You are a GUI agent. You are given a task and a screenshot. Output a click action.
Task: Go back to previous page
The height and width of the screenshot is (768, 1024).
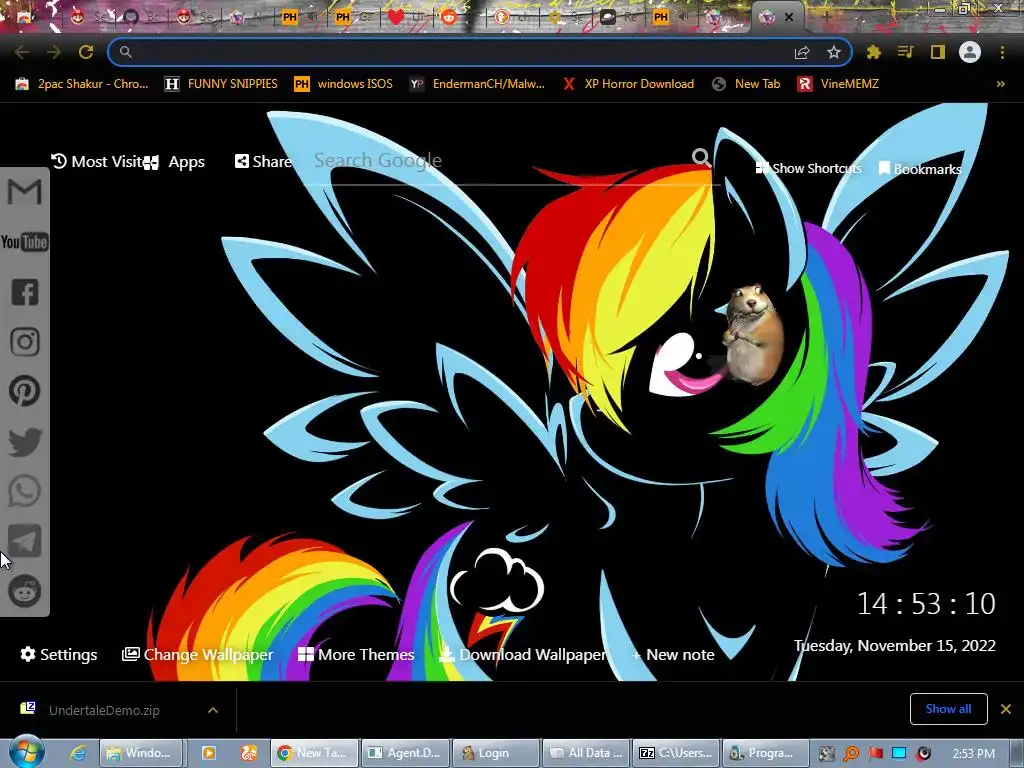[x=22, y=52]
